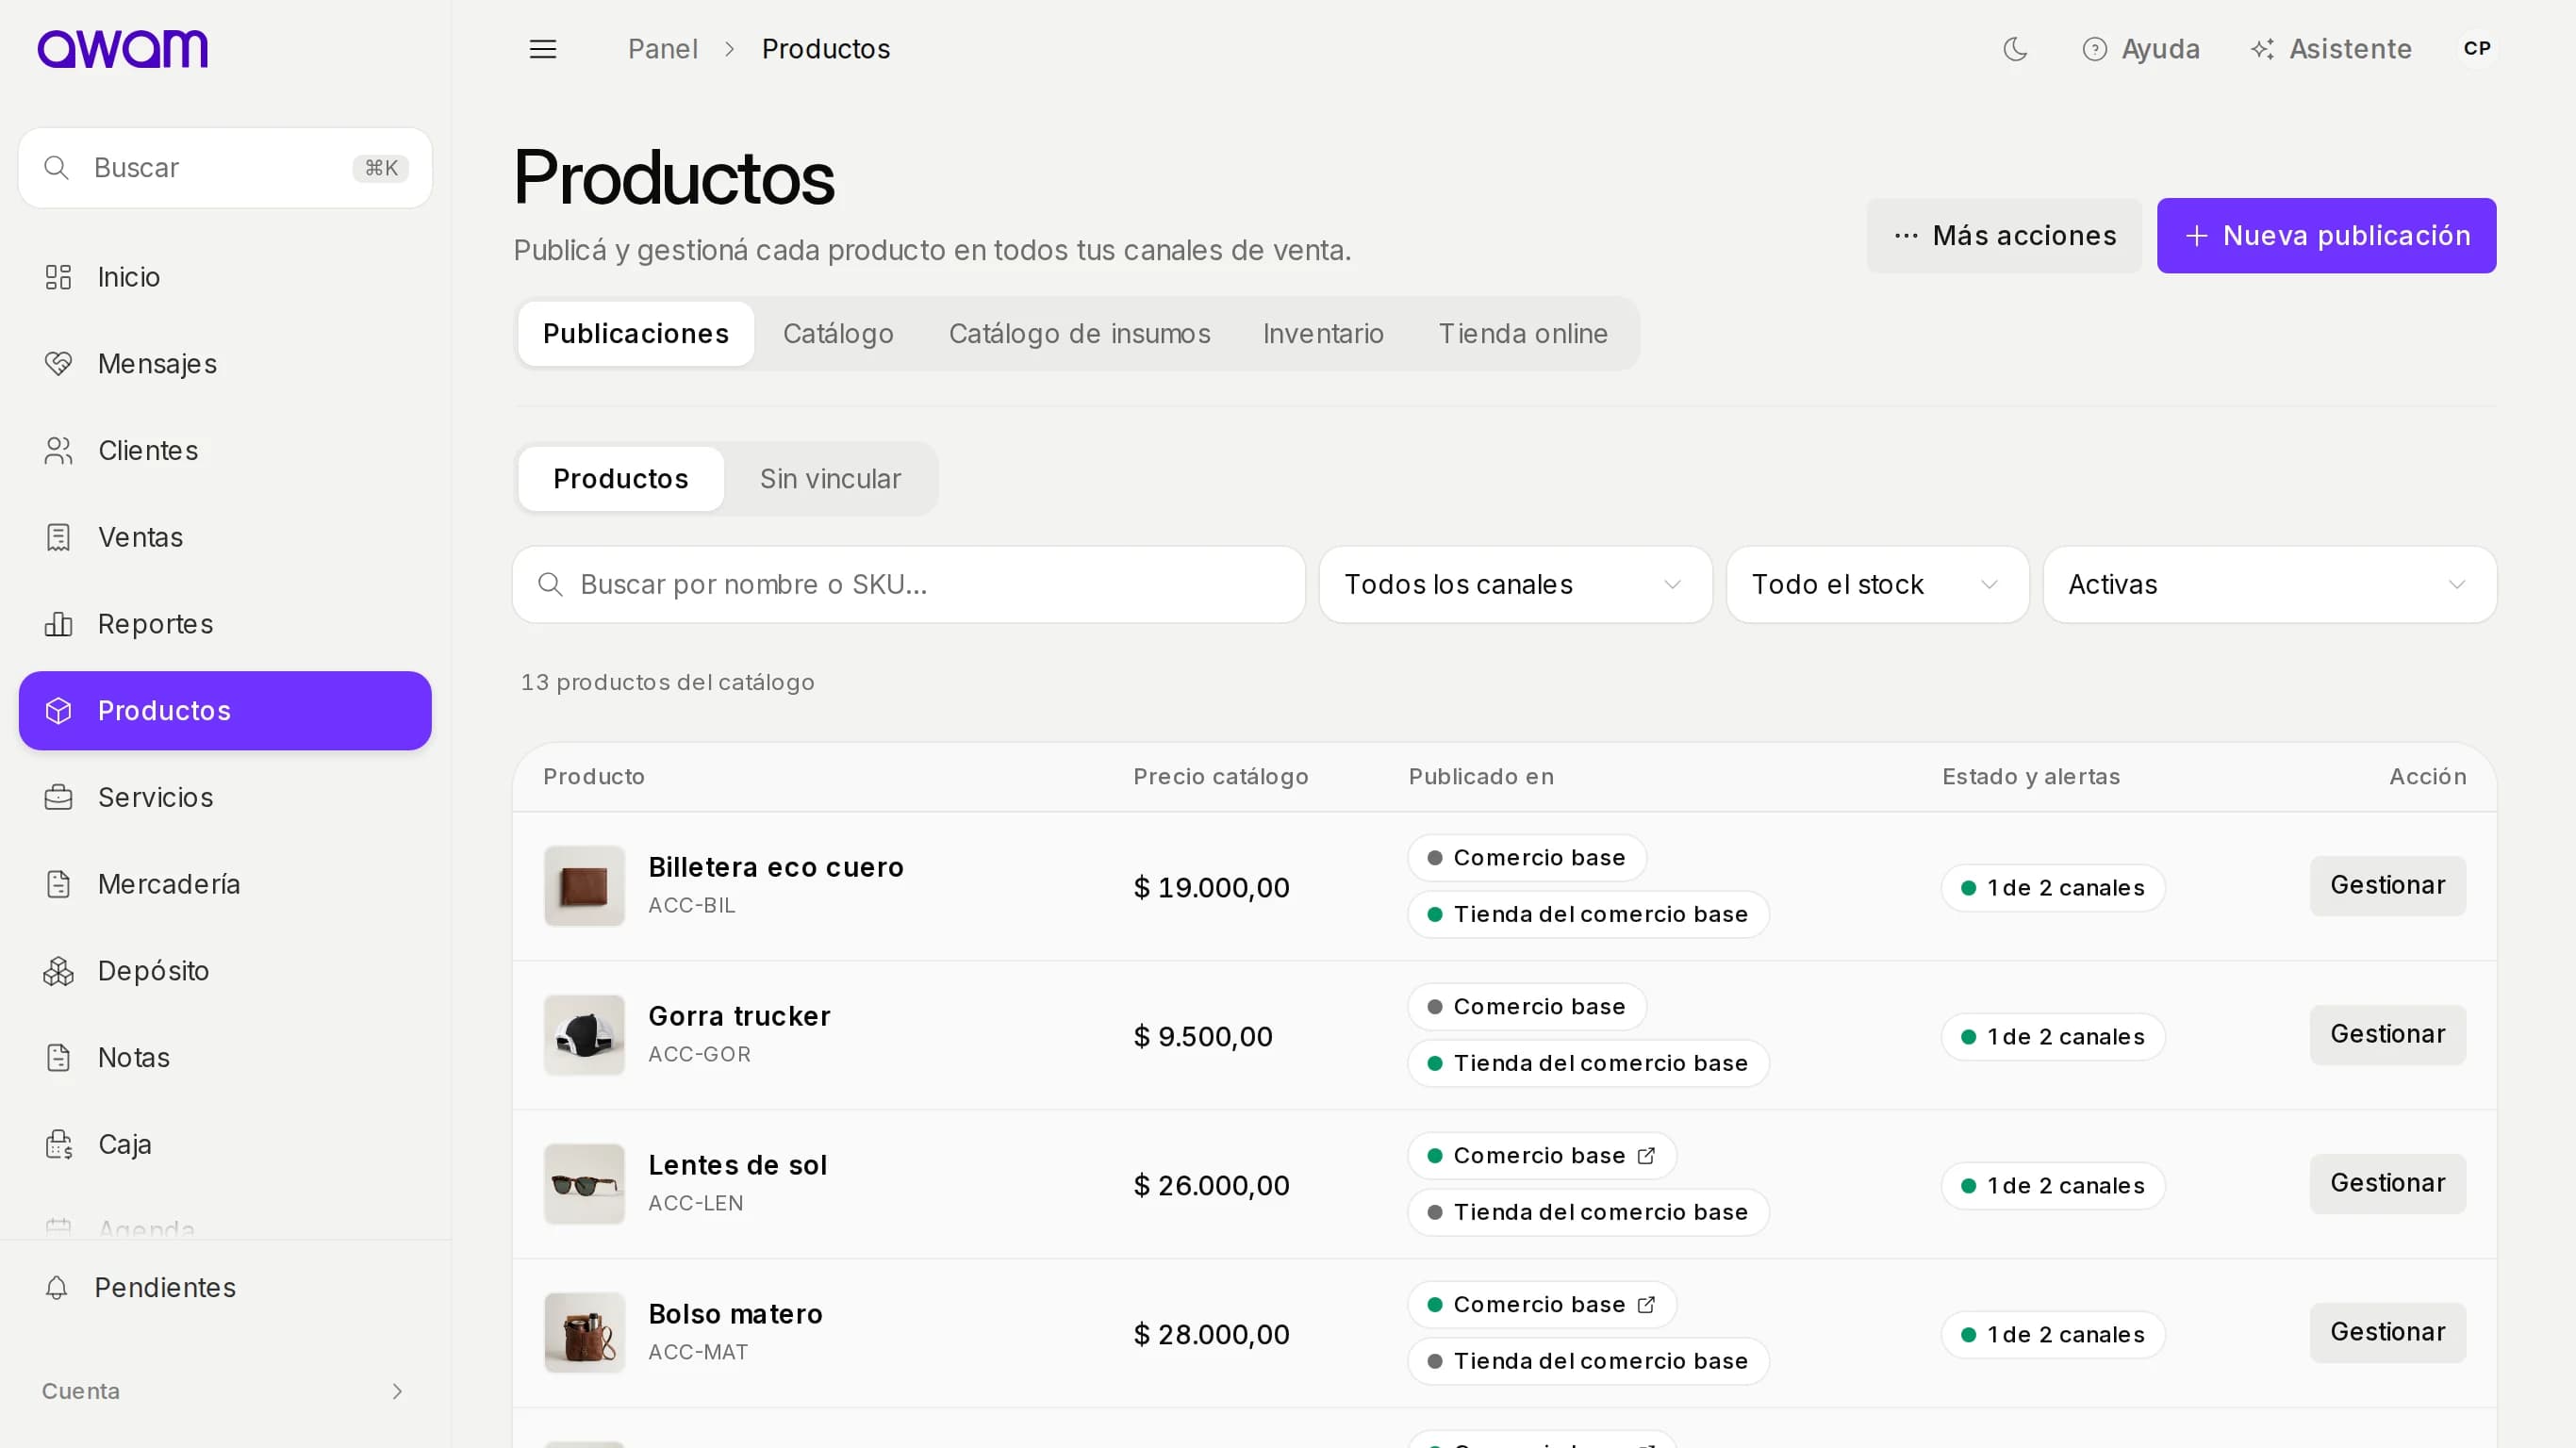
Task: Open external link on Lentes de sol Comercio base
Action: coord(1646,1156)
